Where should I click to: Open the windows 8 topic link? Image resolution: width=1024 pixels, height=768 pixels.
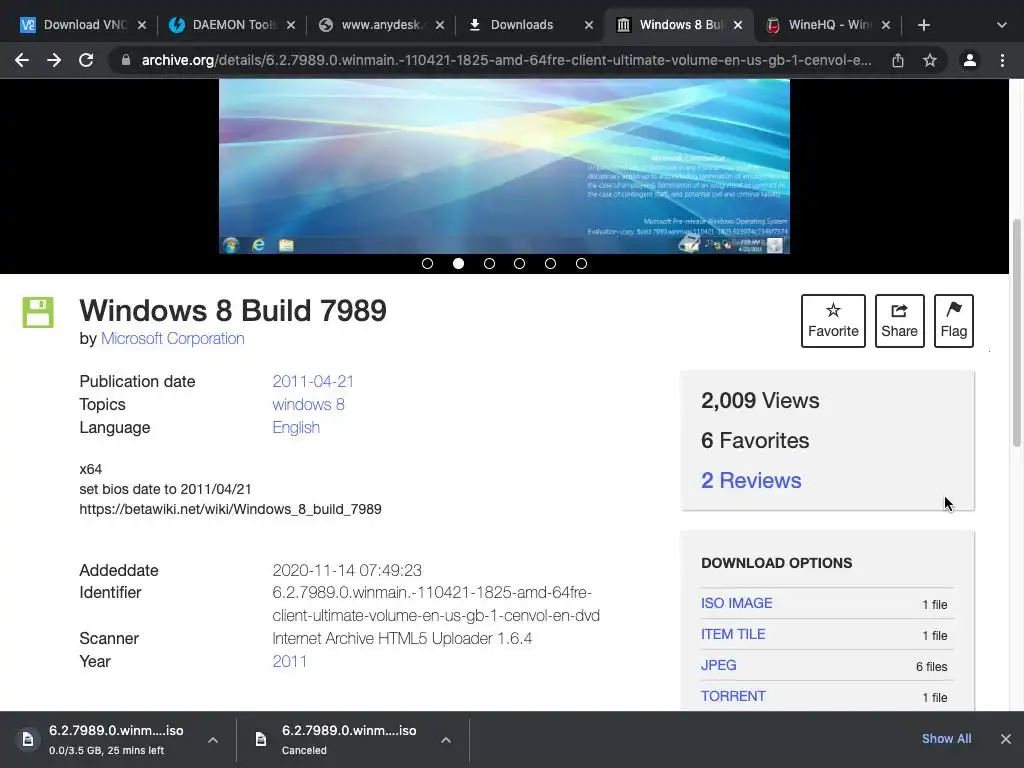click(308, 404)
